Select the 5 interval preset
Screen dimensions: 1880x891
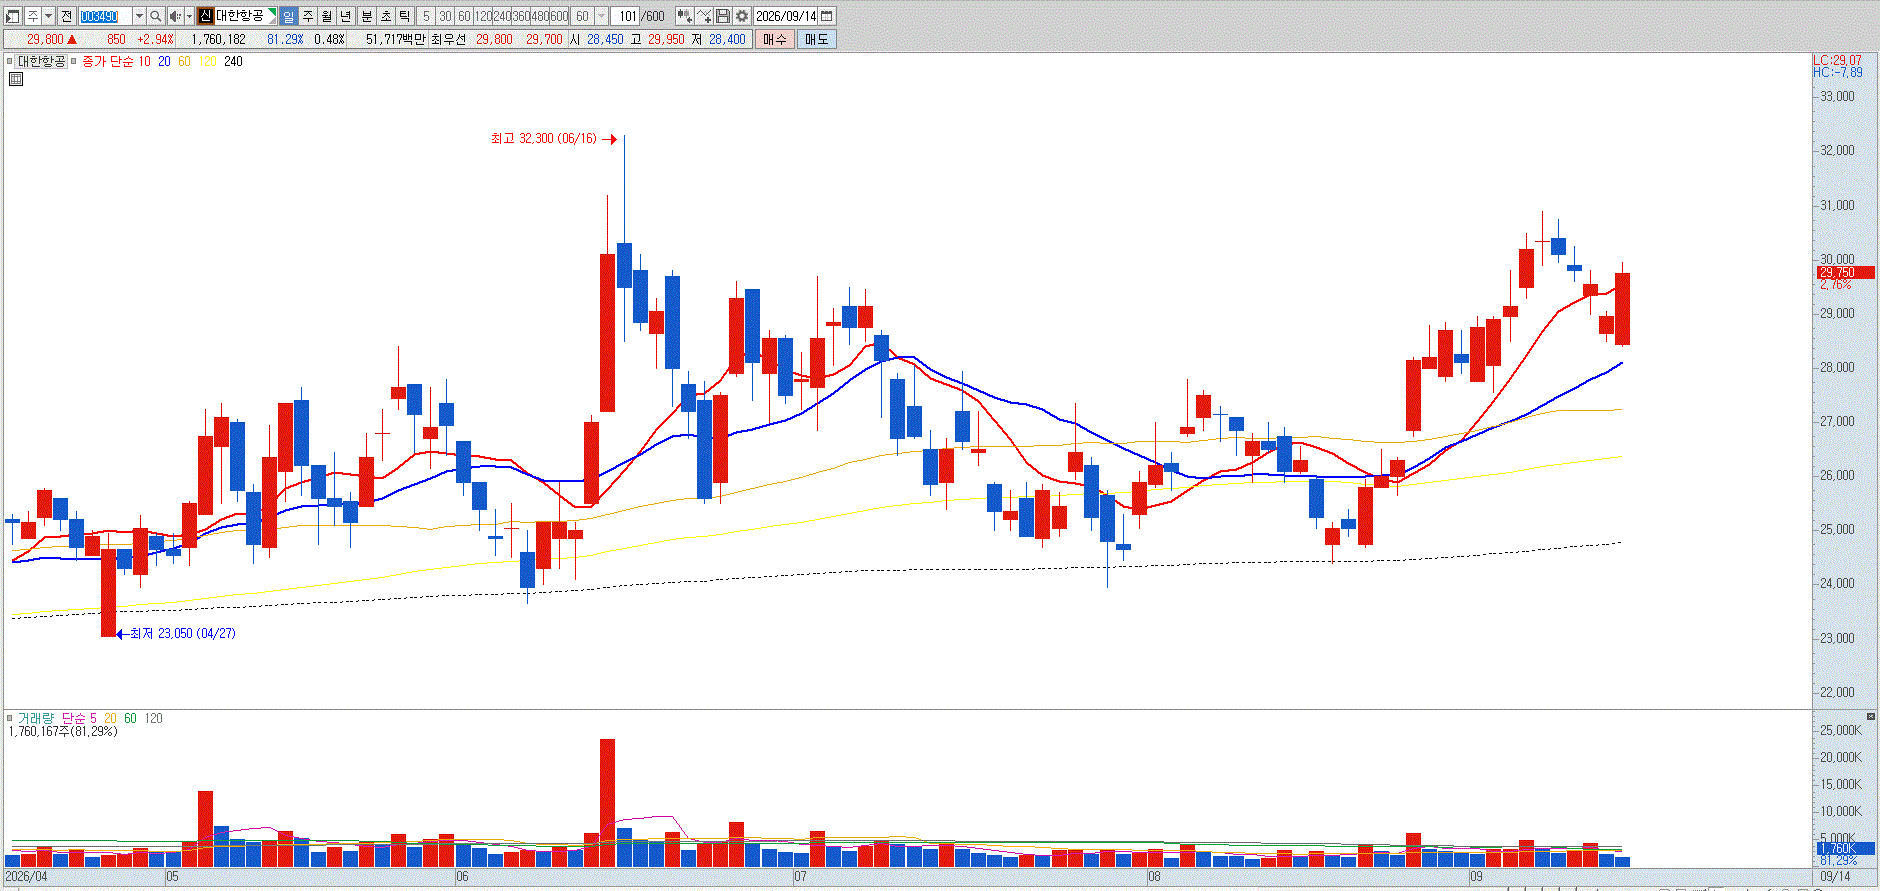click(426, 16)
